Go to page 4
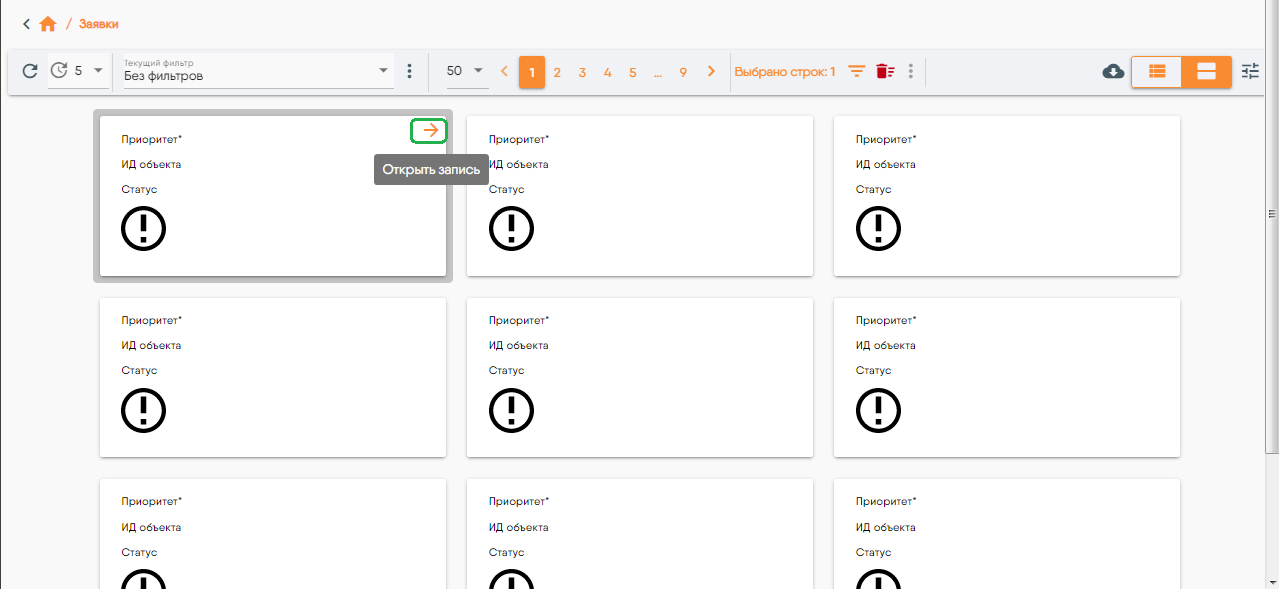 (607, 72)
